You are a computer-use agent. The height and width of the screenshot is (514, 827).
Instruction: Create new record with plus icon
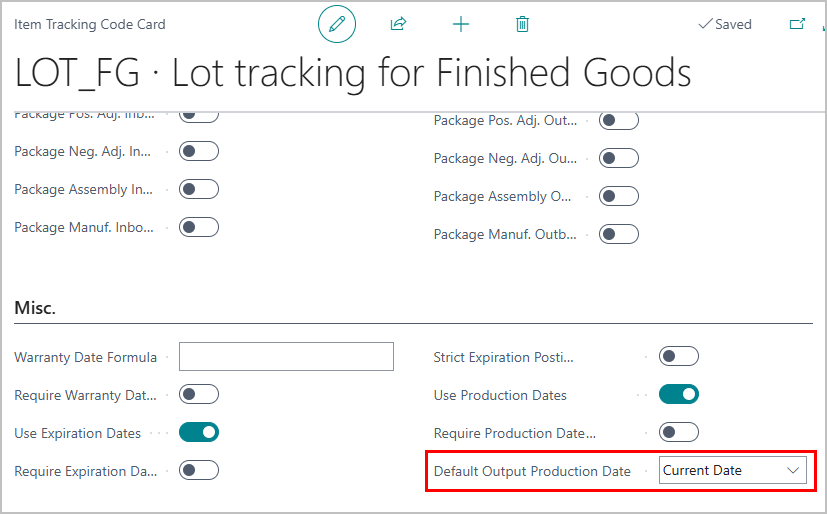pyautogui.click(x=460, y=24)
